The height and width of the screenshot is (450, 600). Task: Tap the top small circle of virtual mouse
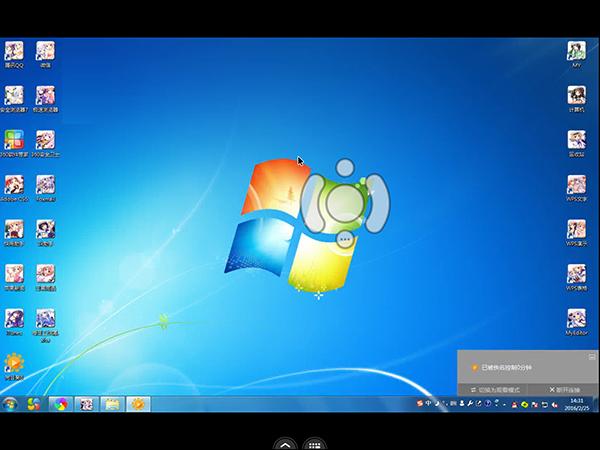click(x=345, y=168)
